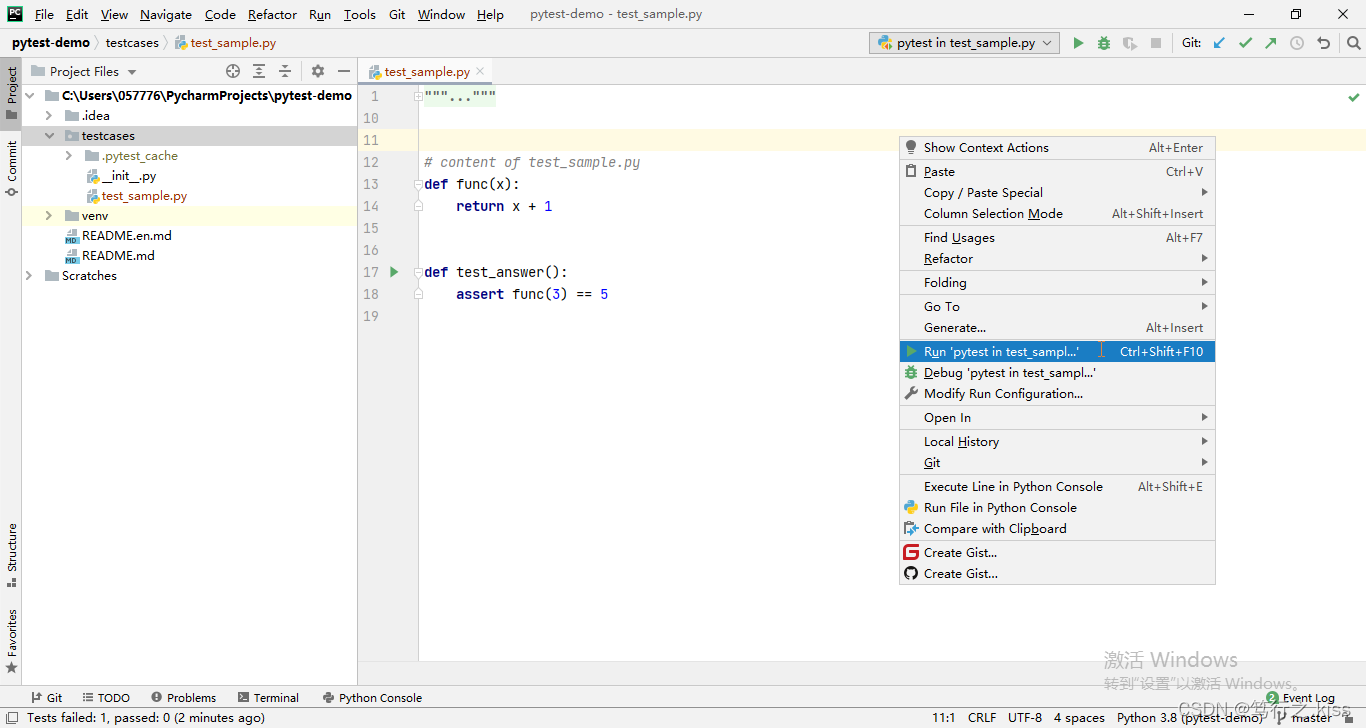
Task: Click the Collapse All icon in the Project panel
Action: pos(285,71)
